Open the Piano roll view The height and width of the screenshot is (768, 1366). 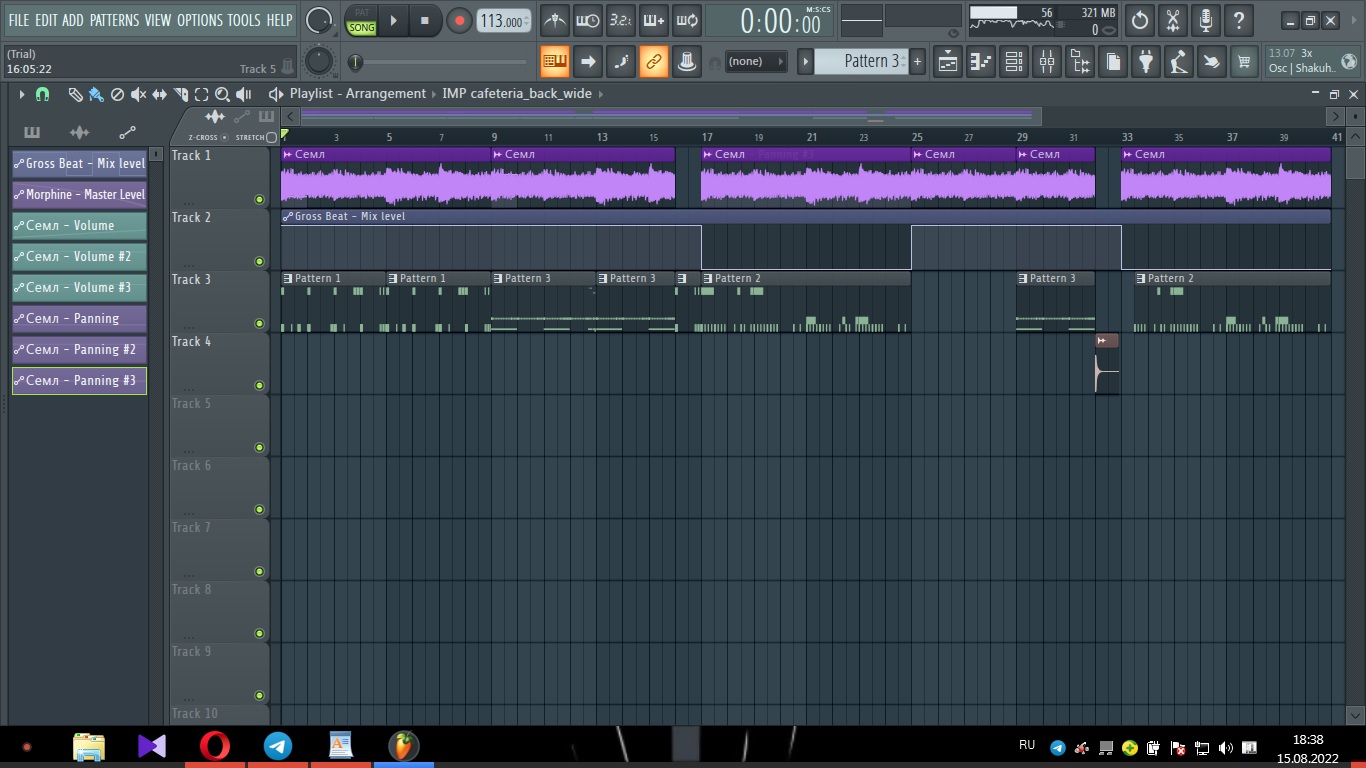981,62
